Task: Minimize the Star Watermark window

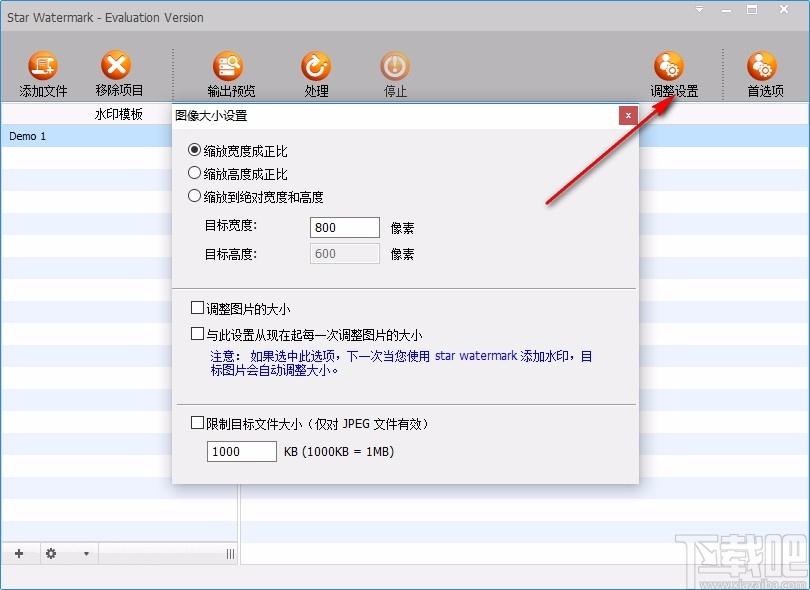Action: click(726, 10)
